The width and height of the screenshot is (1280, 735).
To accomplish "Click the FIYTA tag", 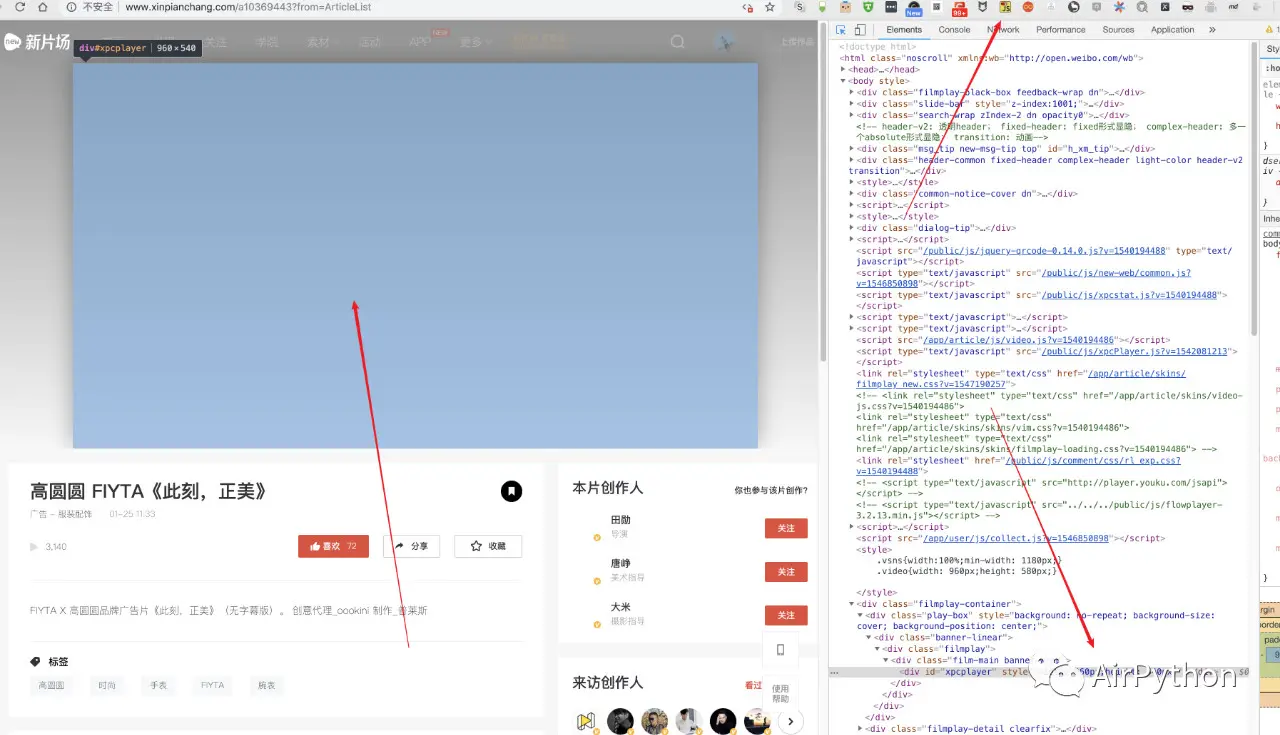I will 212,686.
